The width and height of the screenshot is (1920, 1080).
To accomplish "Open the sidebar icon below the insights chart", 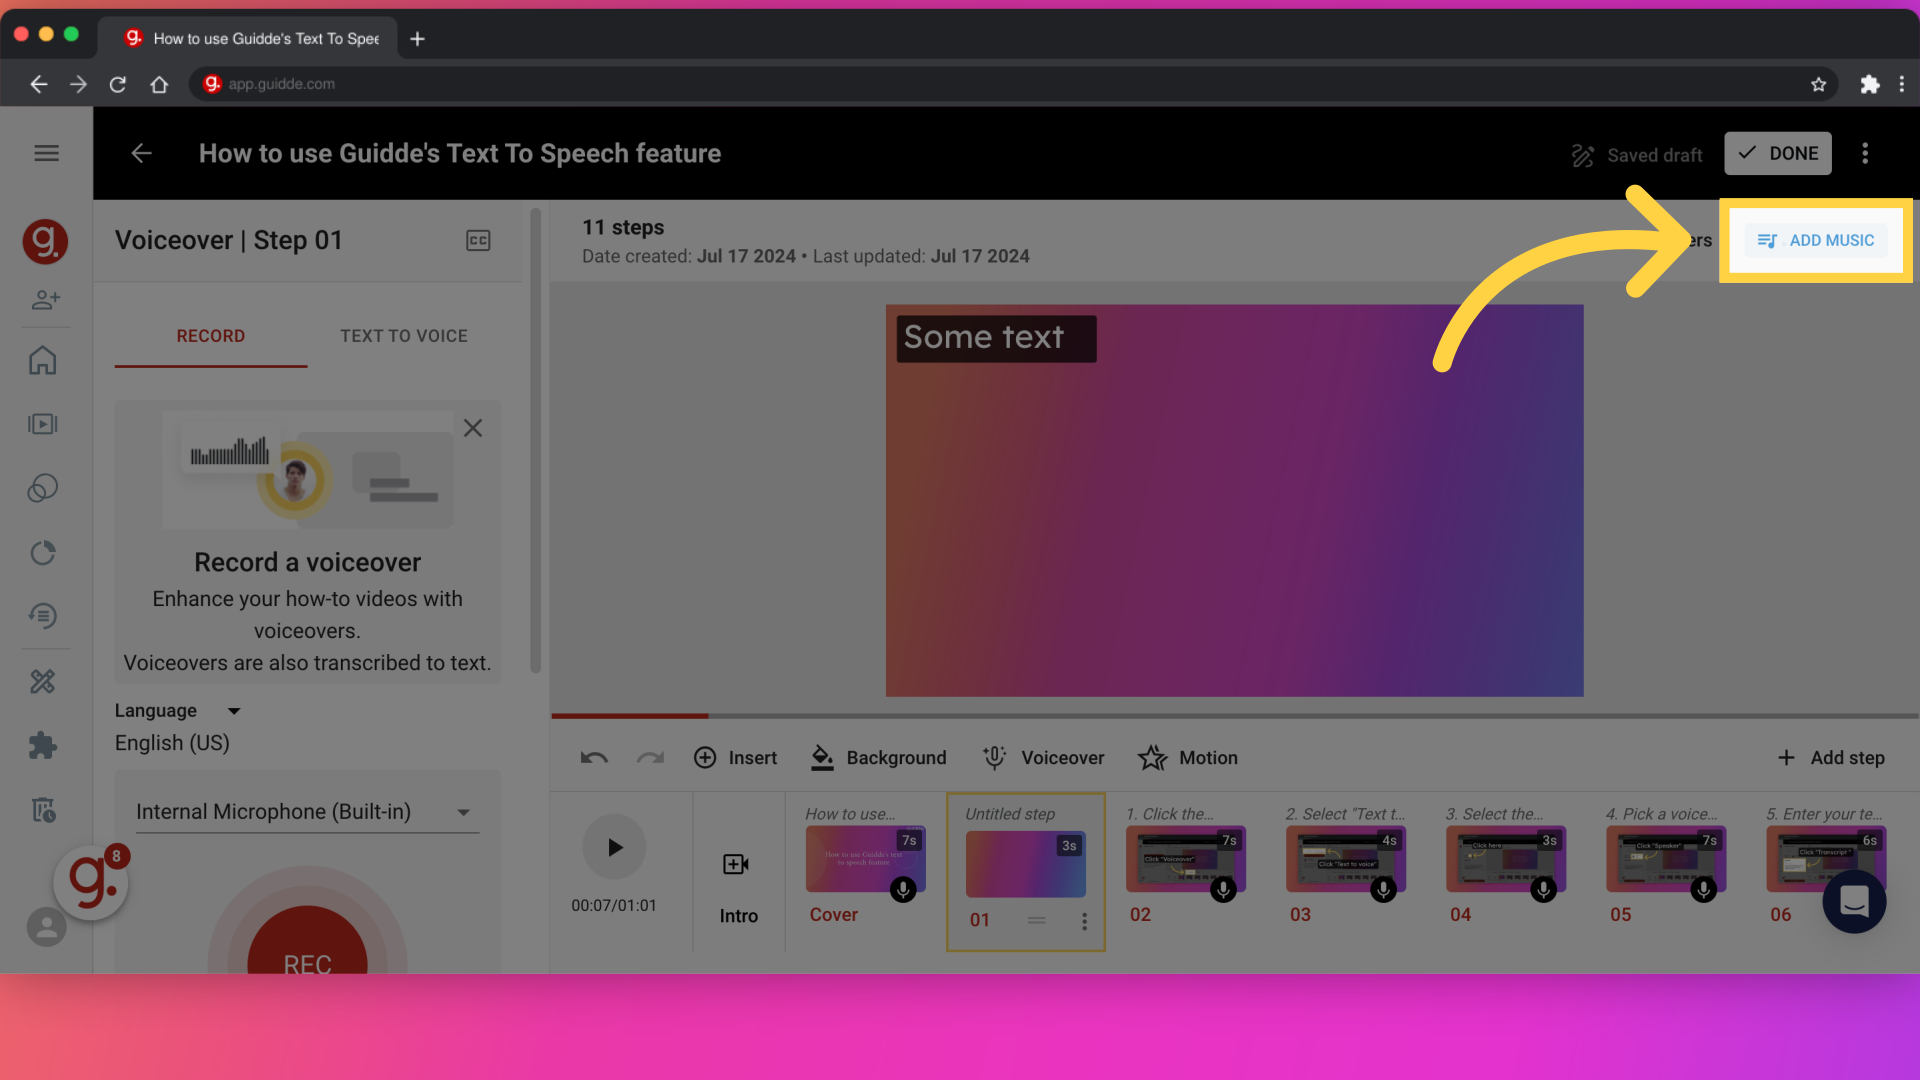I will pyautogui.click(x=43, y=616).
